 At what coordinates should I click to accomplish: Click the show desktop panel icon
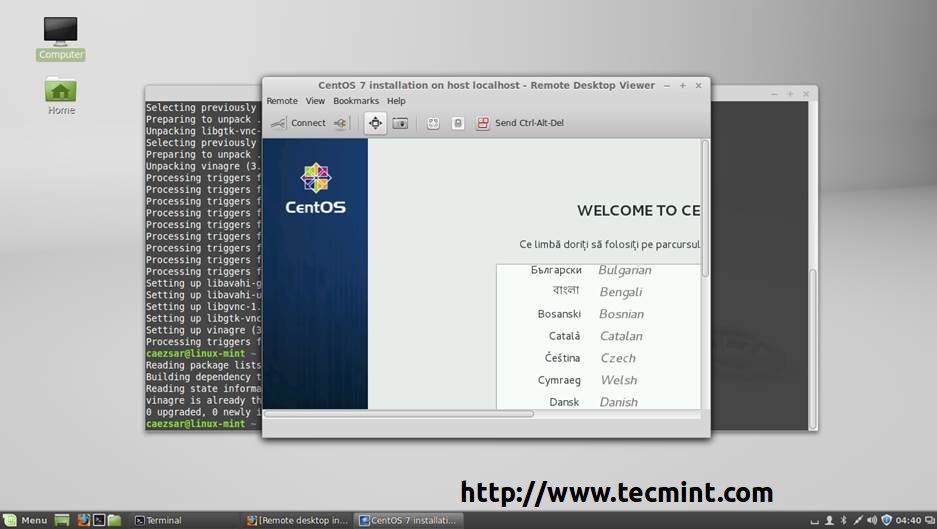click(62, 520)
